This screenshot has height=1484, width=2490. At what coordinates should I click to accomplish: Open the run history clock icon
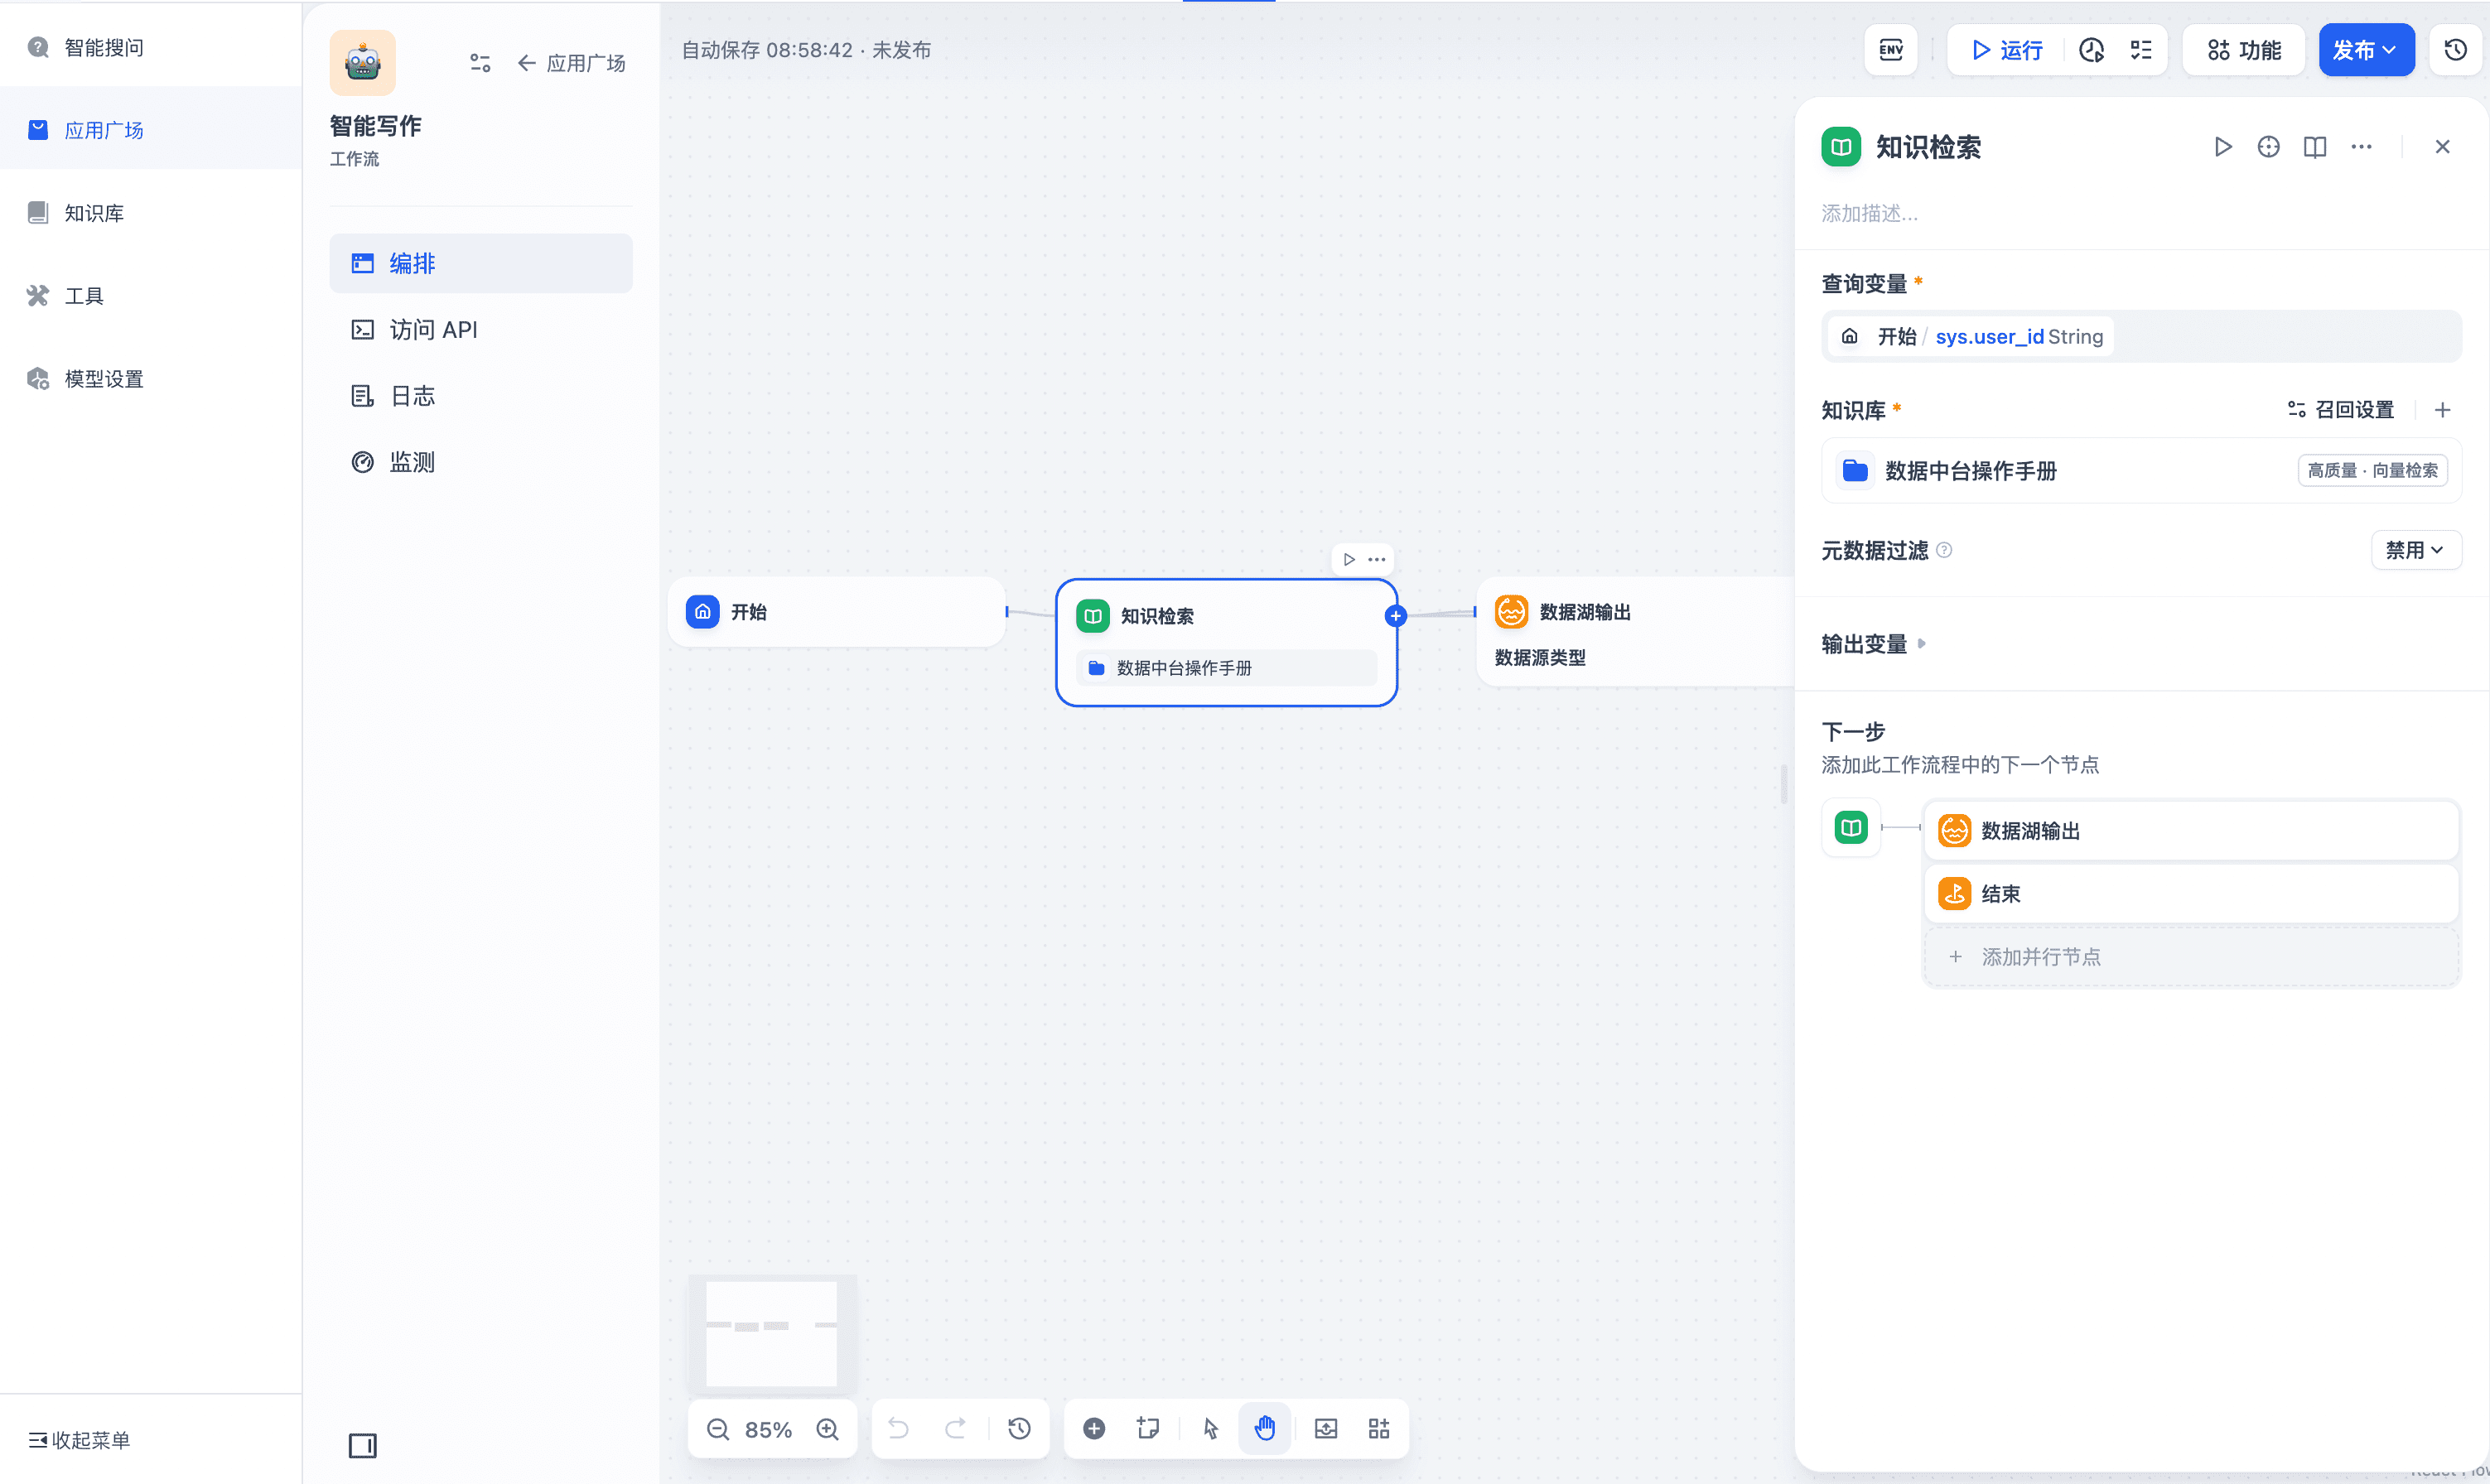[x=2091, y=50]
